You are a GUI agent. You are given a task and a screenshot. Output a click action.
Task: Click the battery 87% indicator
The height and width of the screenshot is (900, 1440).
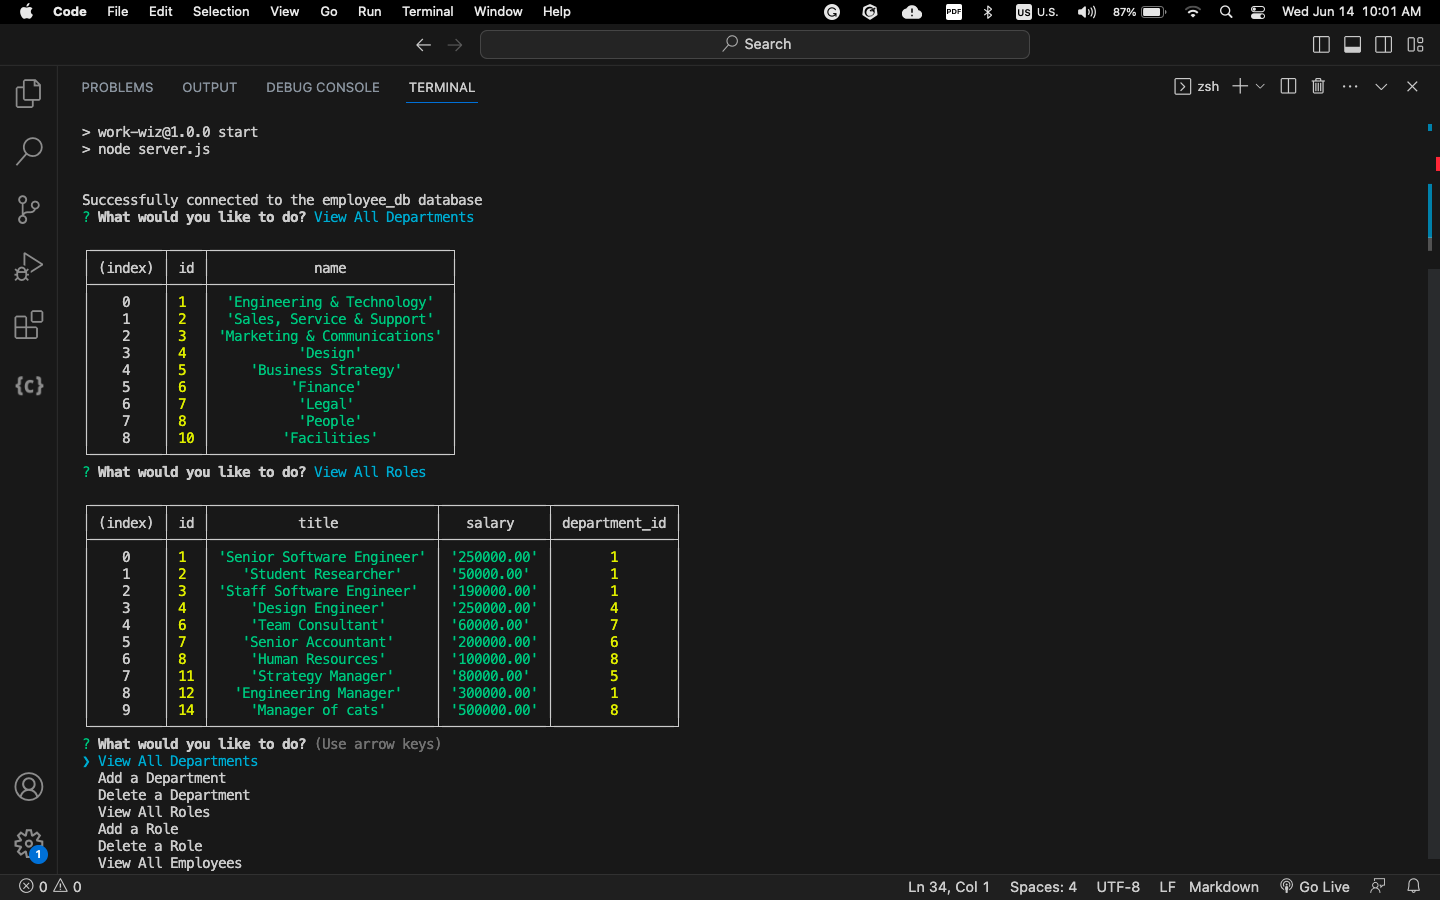(1139, 12)
